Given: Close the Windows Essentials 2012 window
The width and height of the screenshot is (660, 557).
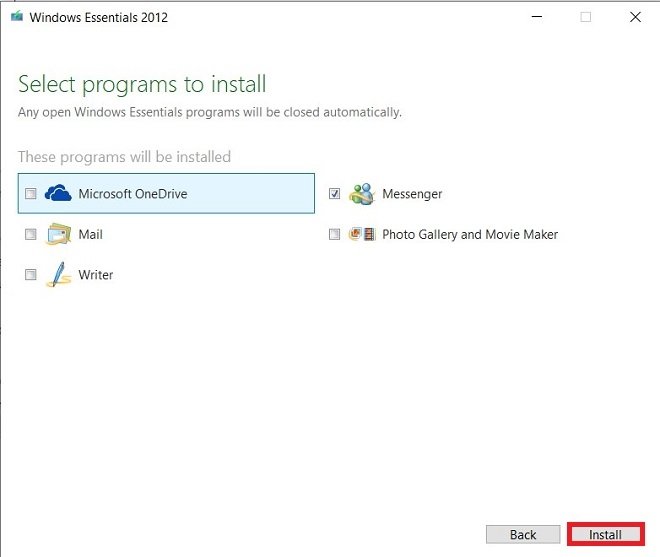Looking at the screenshot, I should point(635,17).
